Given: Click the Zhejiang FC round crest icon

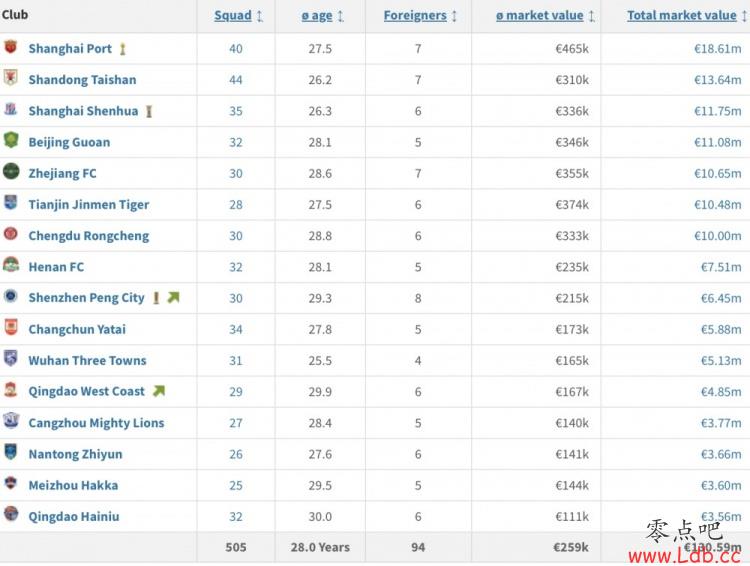Looking at the screenshot, I should point(11,171).
